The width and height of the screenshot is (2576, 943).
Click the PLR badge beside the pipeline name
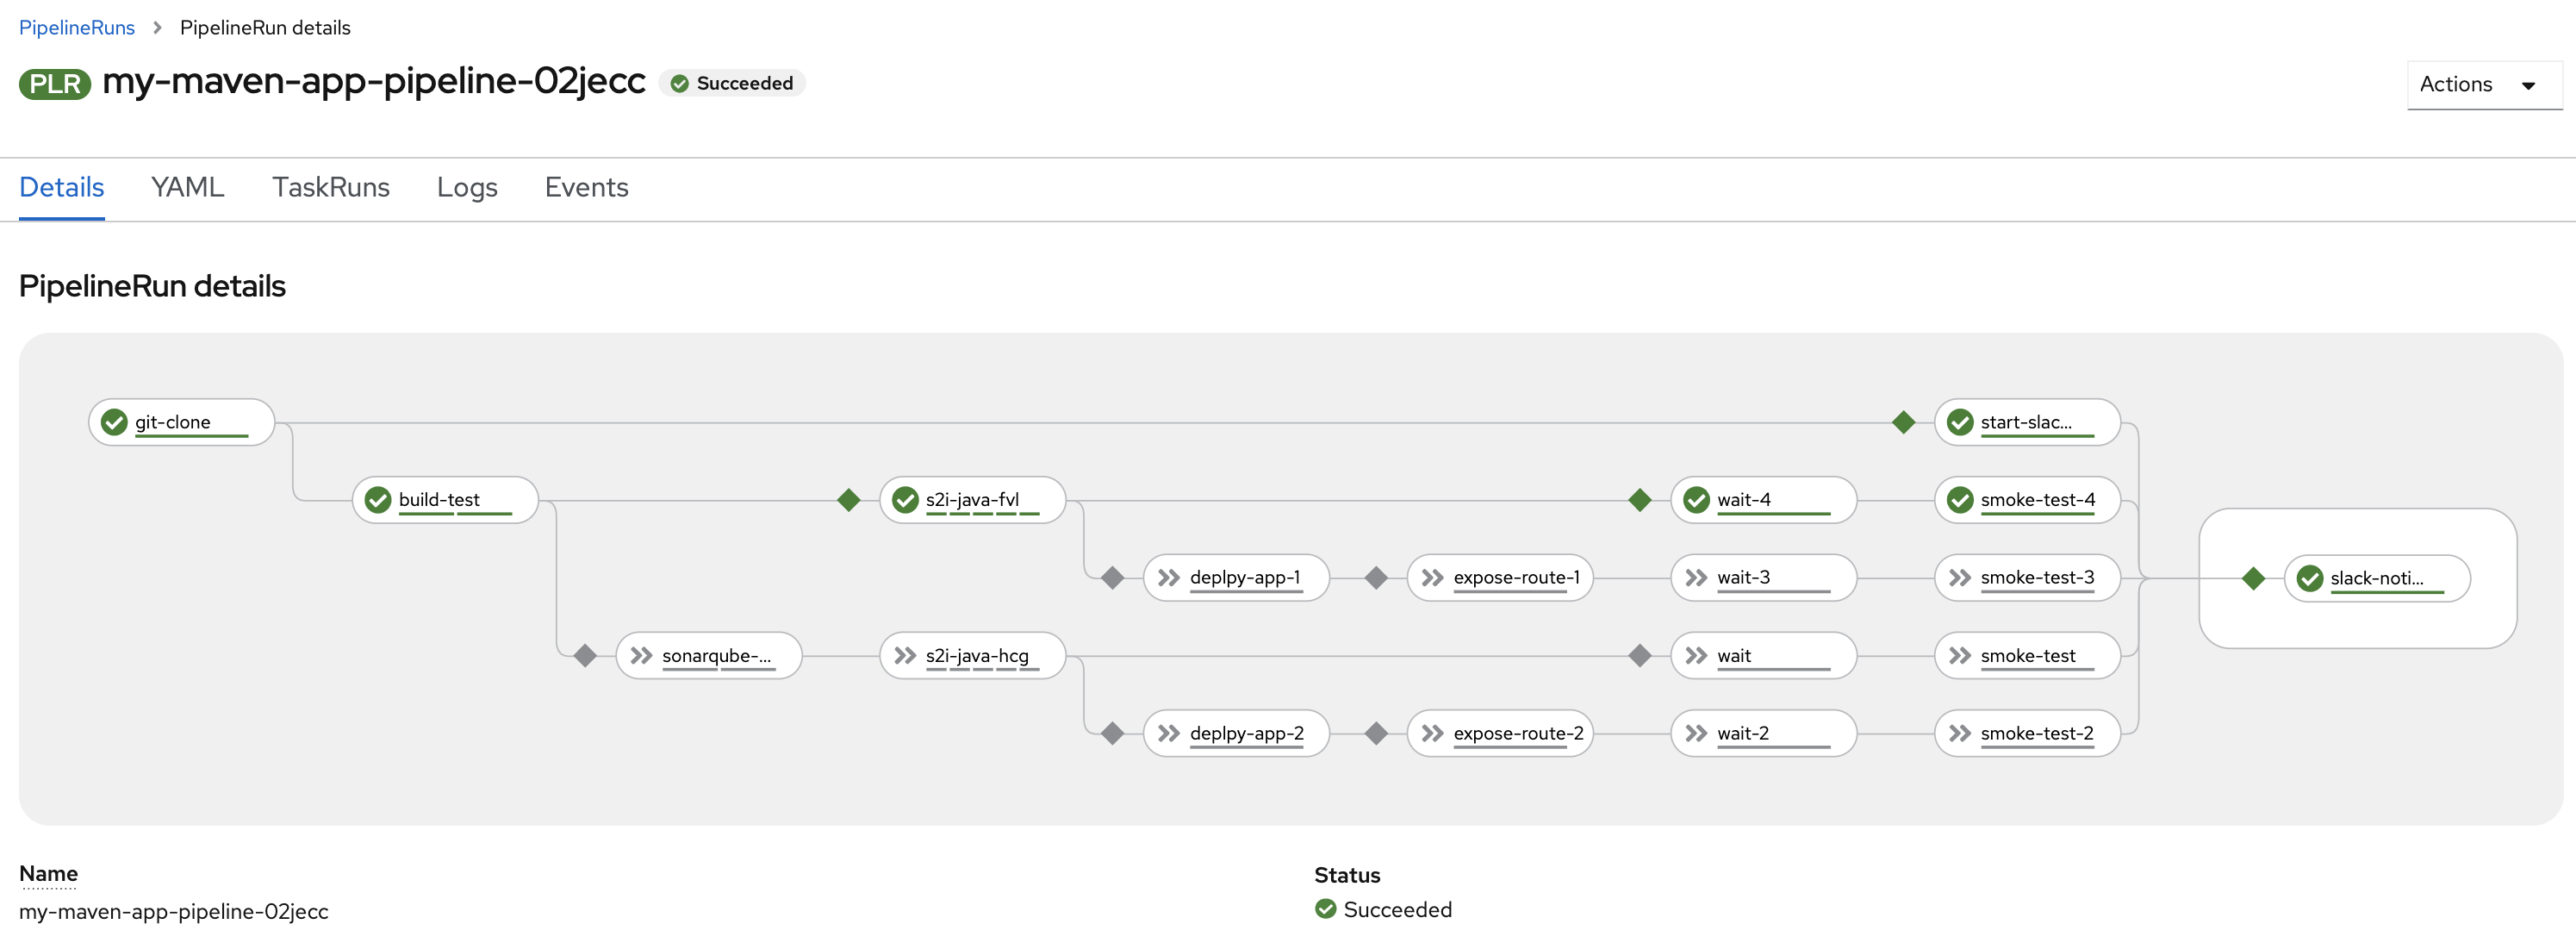pos(53,83)
